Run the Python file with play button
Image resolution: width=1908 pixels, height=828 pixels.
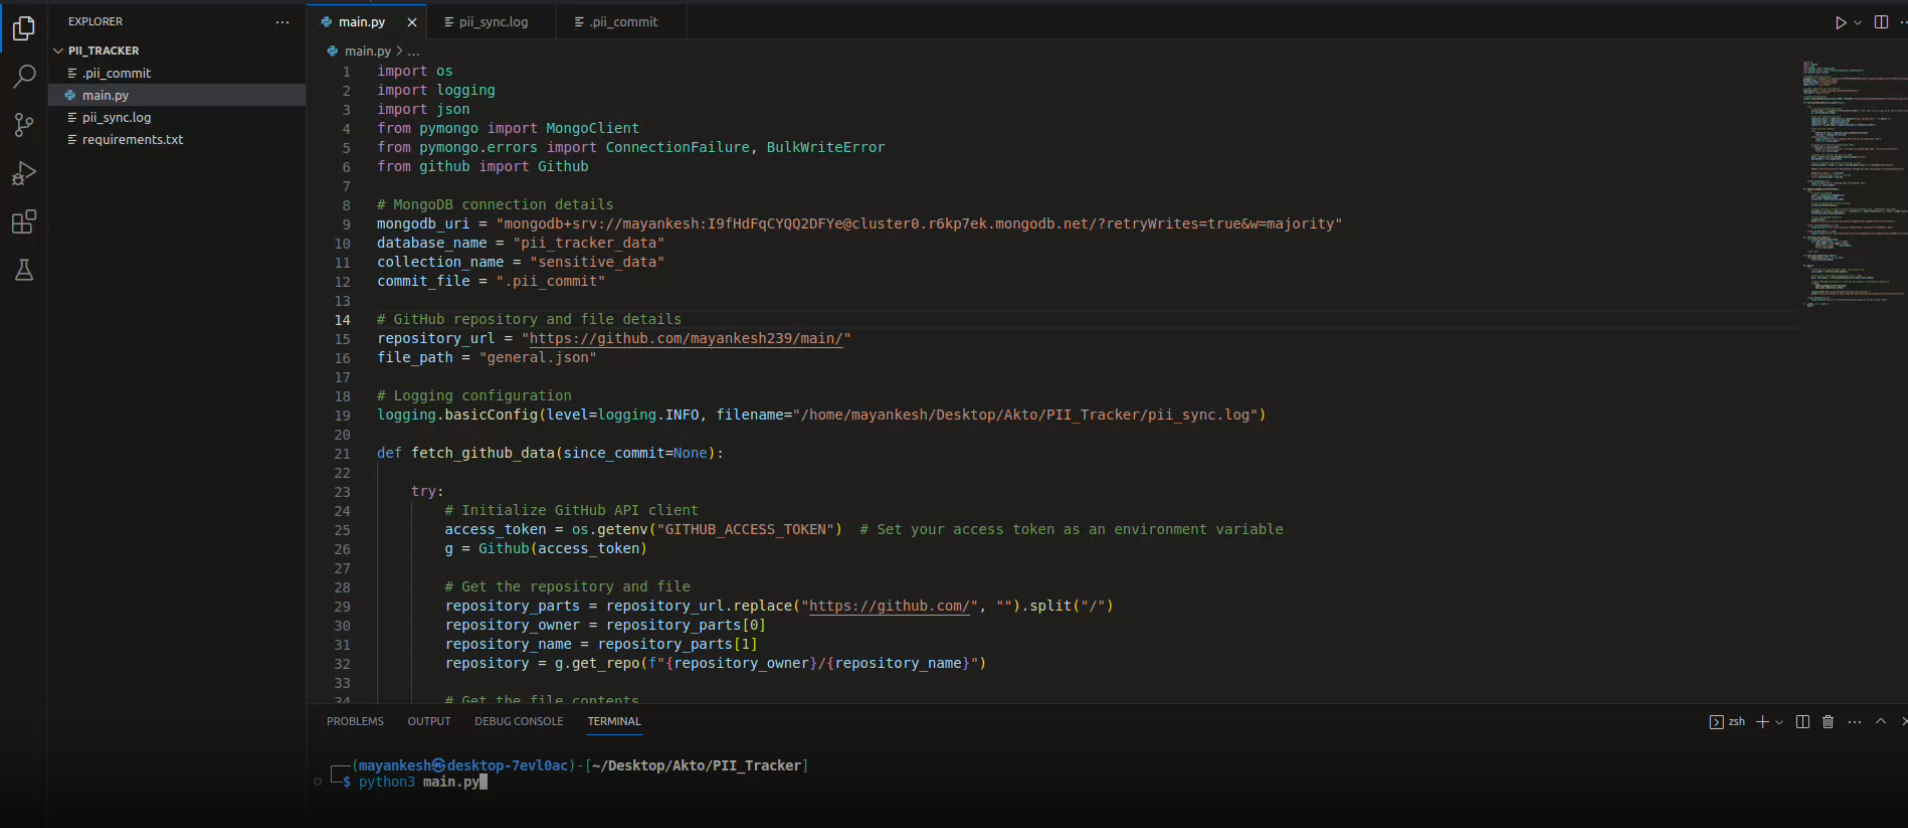(x=1840, y=22)
